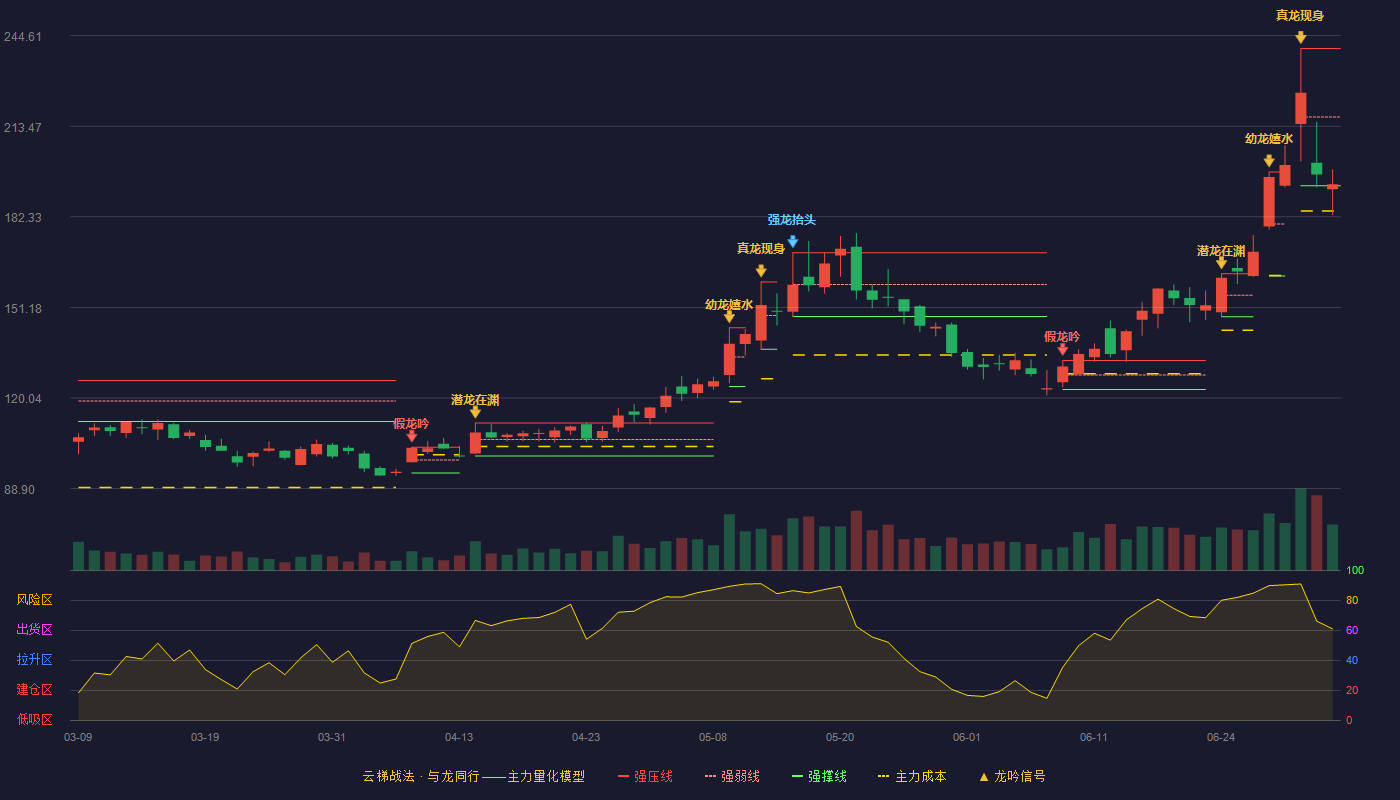Click the 潜龙在渊 arrow marker in April
Viewport: 1400px width, 800px height.
[x=475, y=412]
